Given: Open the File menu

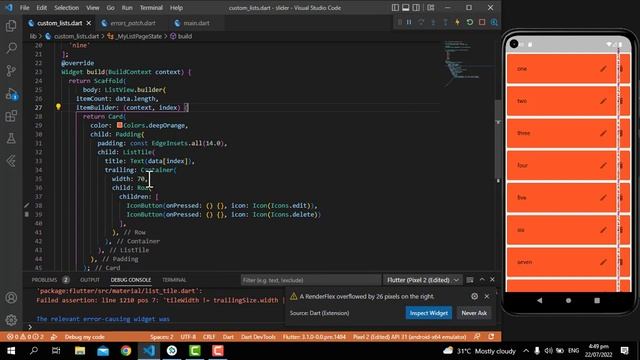Looking at the screenshot, I should click(x=24, y=8).
